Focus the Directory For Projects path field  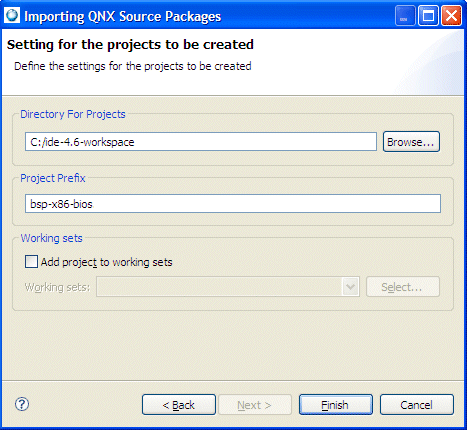coord(201,142)
